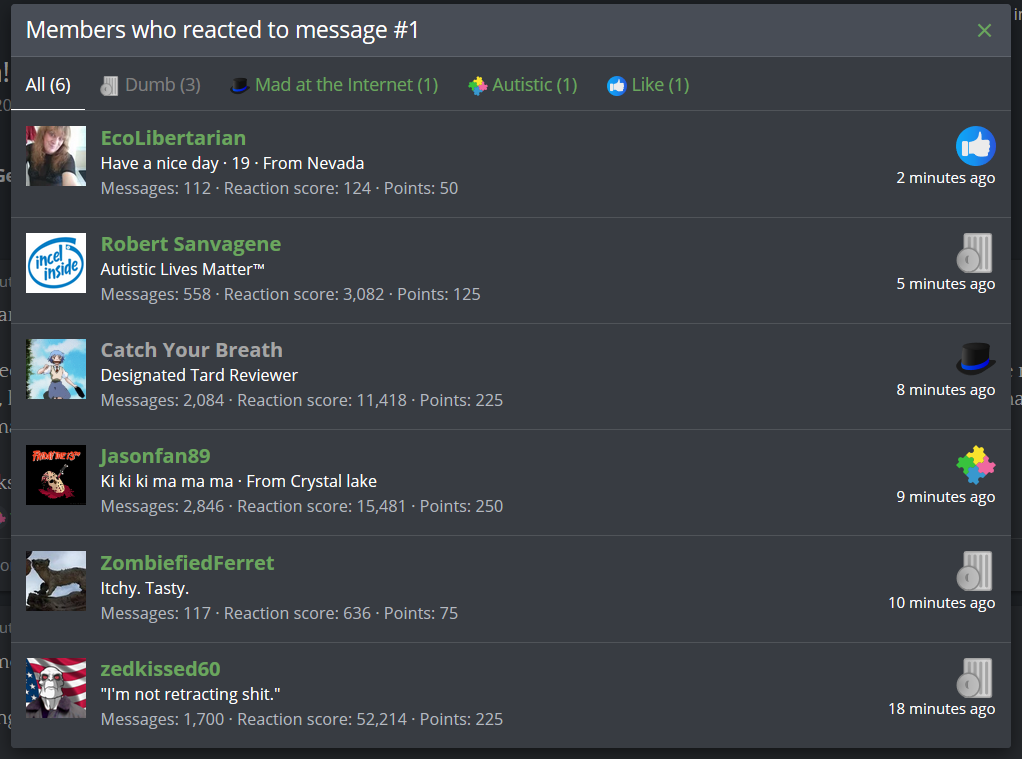Open zedkissed60's profile link
Viewport: 1022px width, 759px height.
click(160, 669)
